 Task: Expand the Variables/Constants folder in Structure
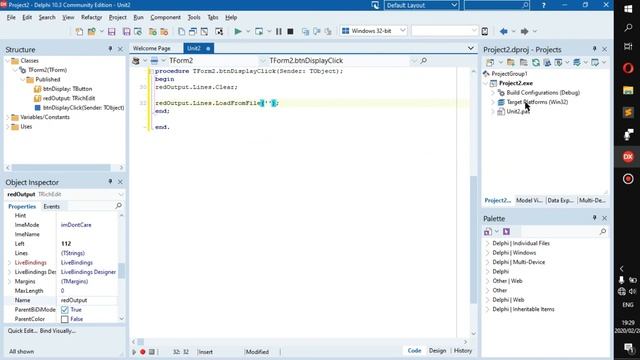click(x=8, y=117)
